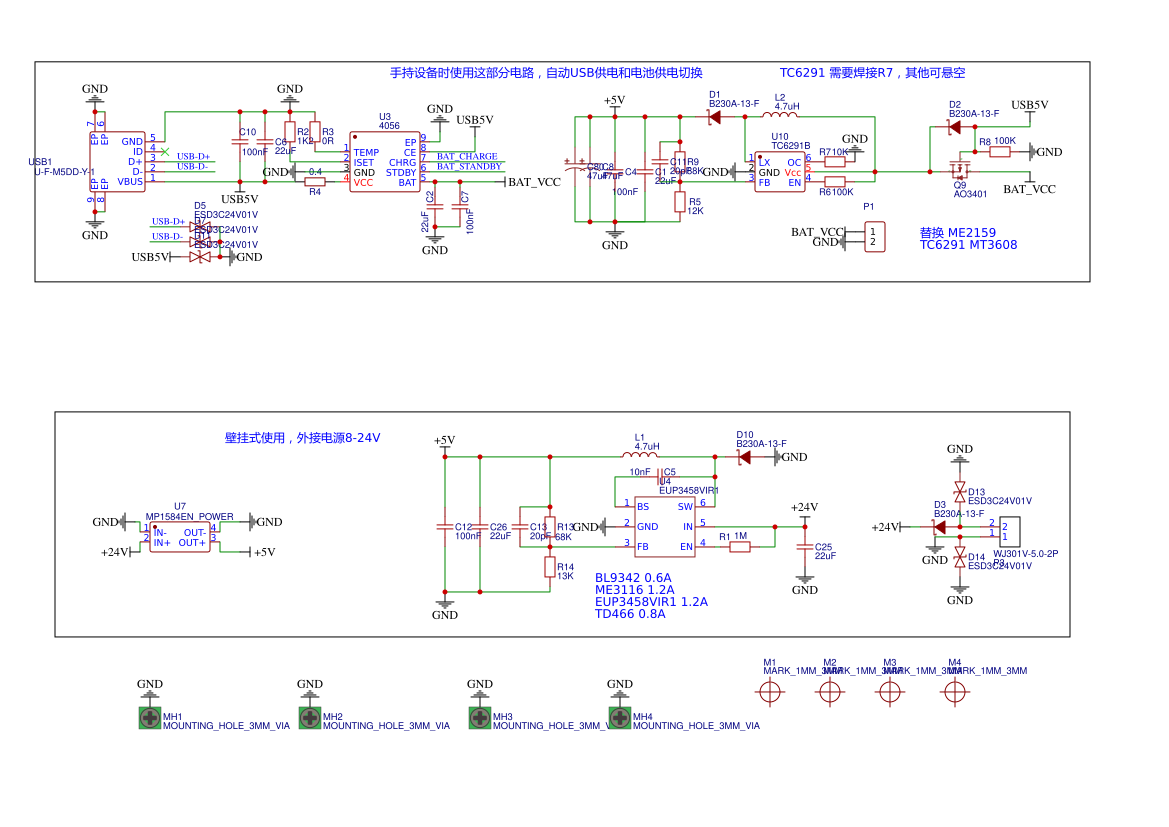
Task: Select the U3 4056 charger chip
Action: point(385,162)
